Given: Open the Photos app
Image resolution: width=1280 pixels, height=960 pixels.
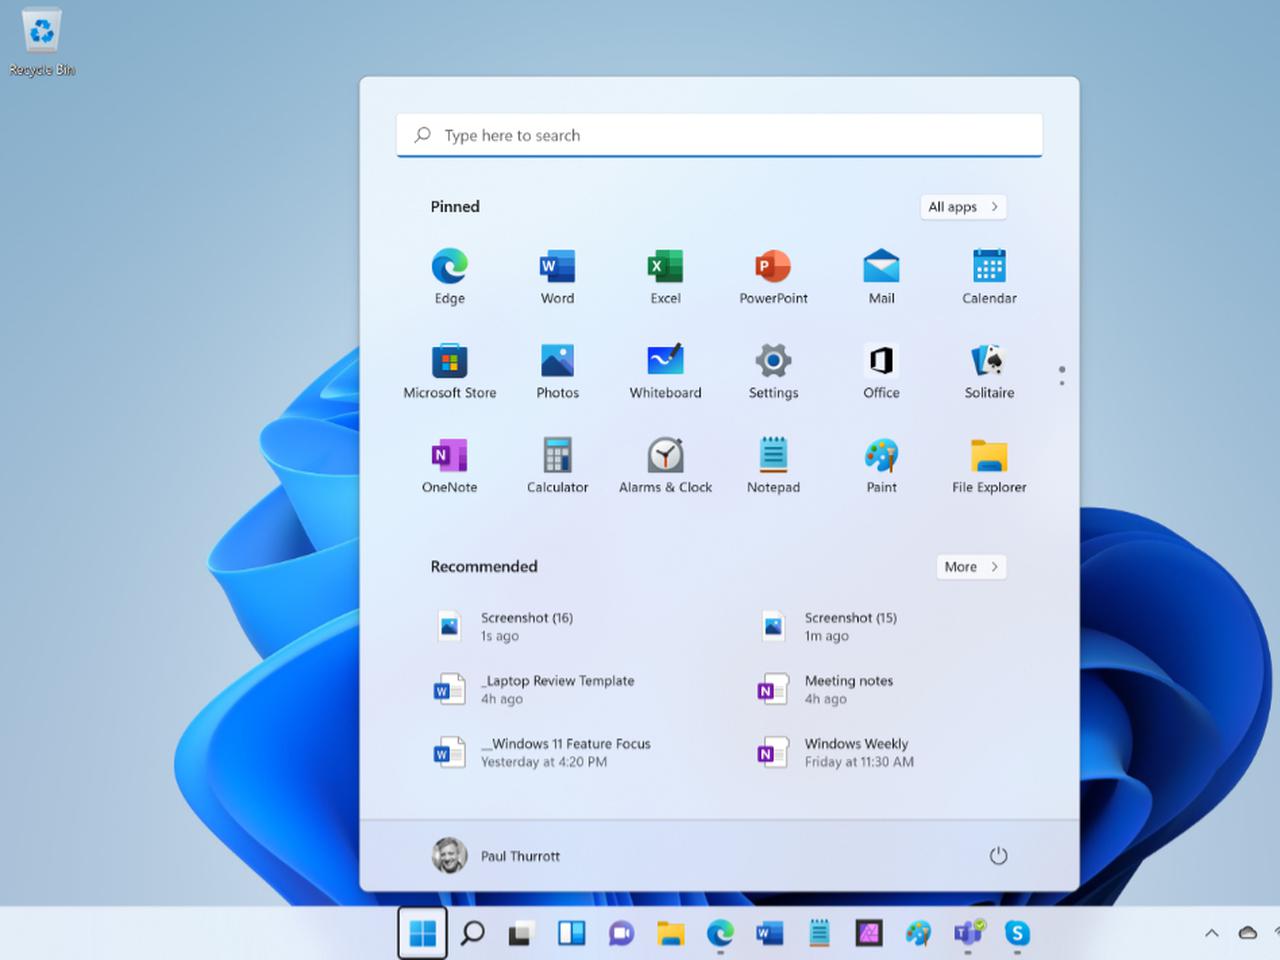Looking at the screenshot, I should (x=557, y=371).
